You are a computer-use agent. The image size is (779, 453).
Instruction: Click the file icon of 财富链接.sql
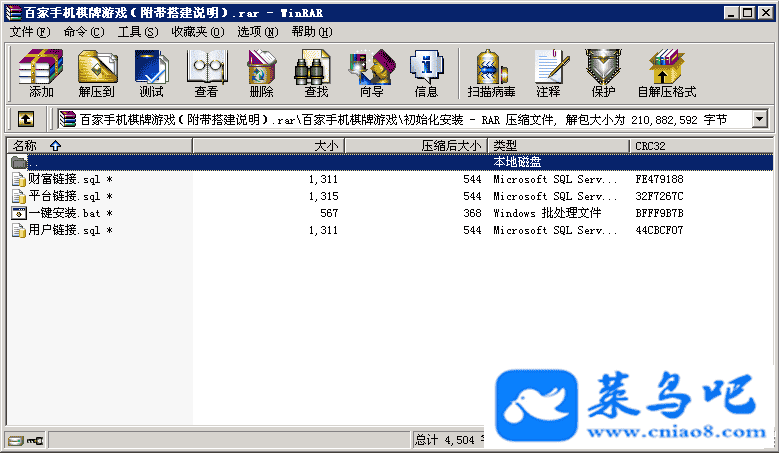click(19, 179)
